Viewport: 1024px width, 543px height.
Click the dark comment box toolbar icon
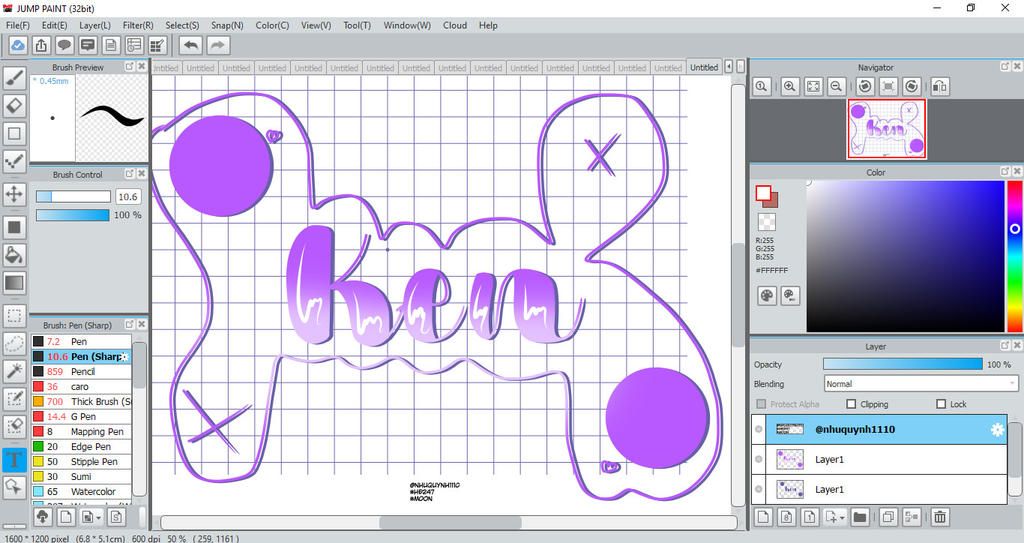(88, 45)
